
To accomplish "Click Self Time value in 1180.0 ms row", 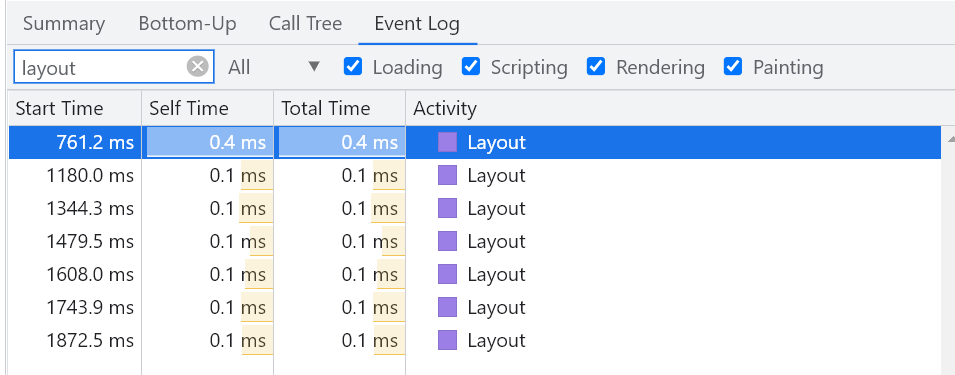I will [238, 175].
